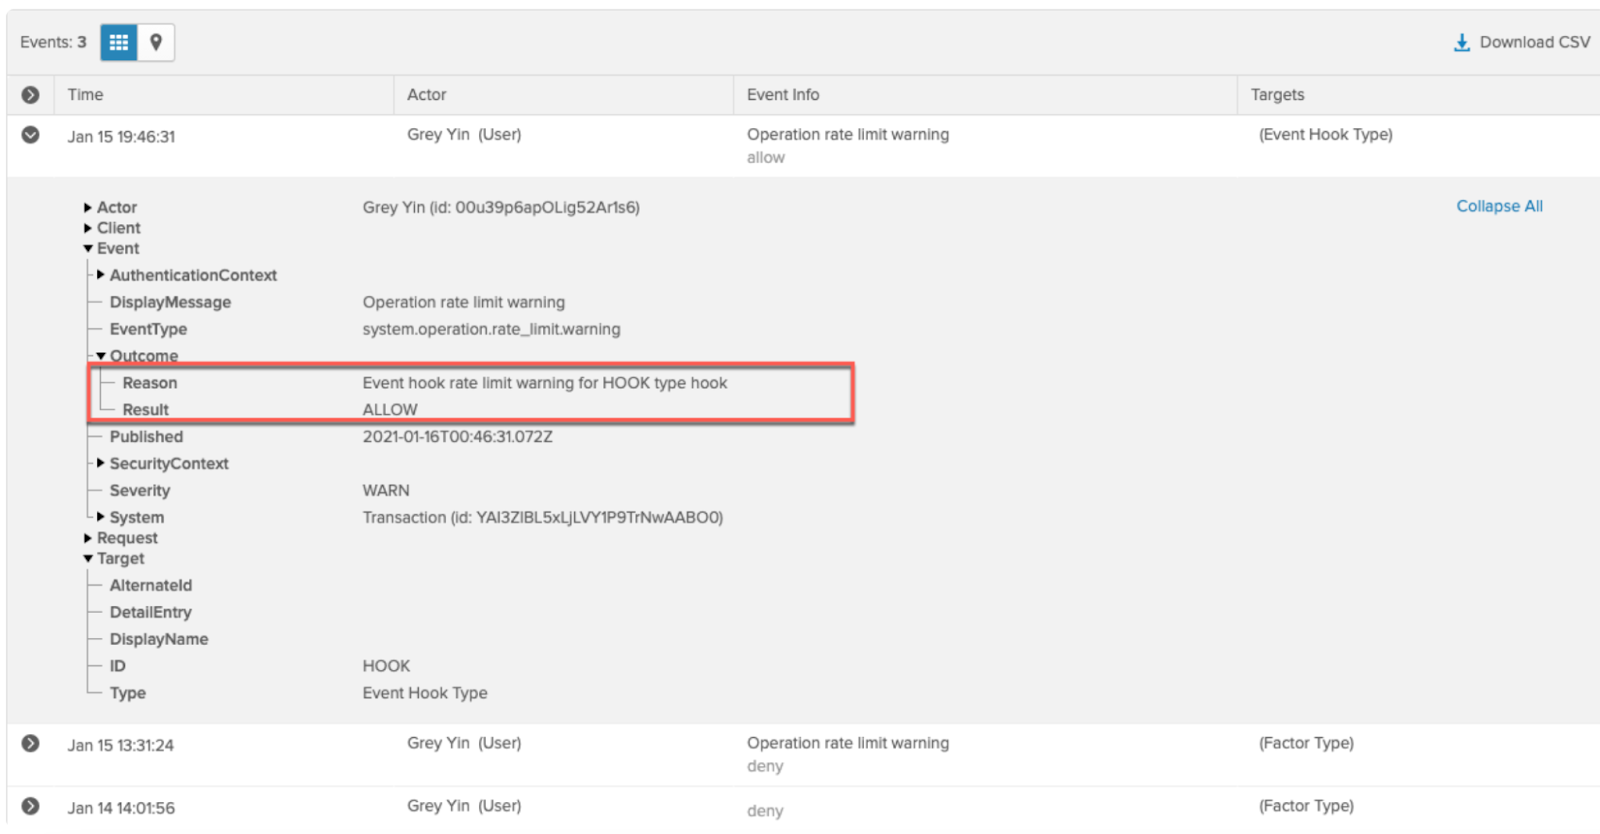1600x834 pixels.
Task: Expand the SecurityContext node
Action: (101, 464)
